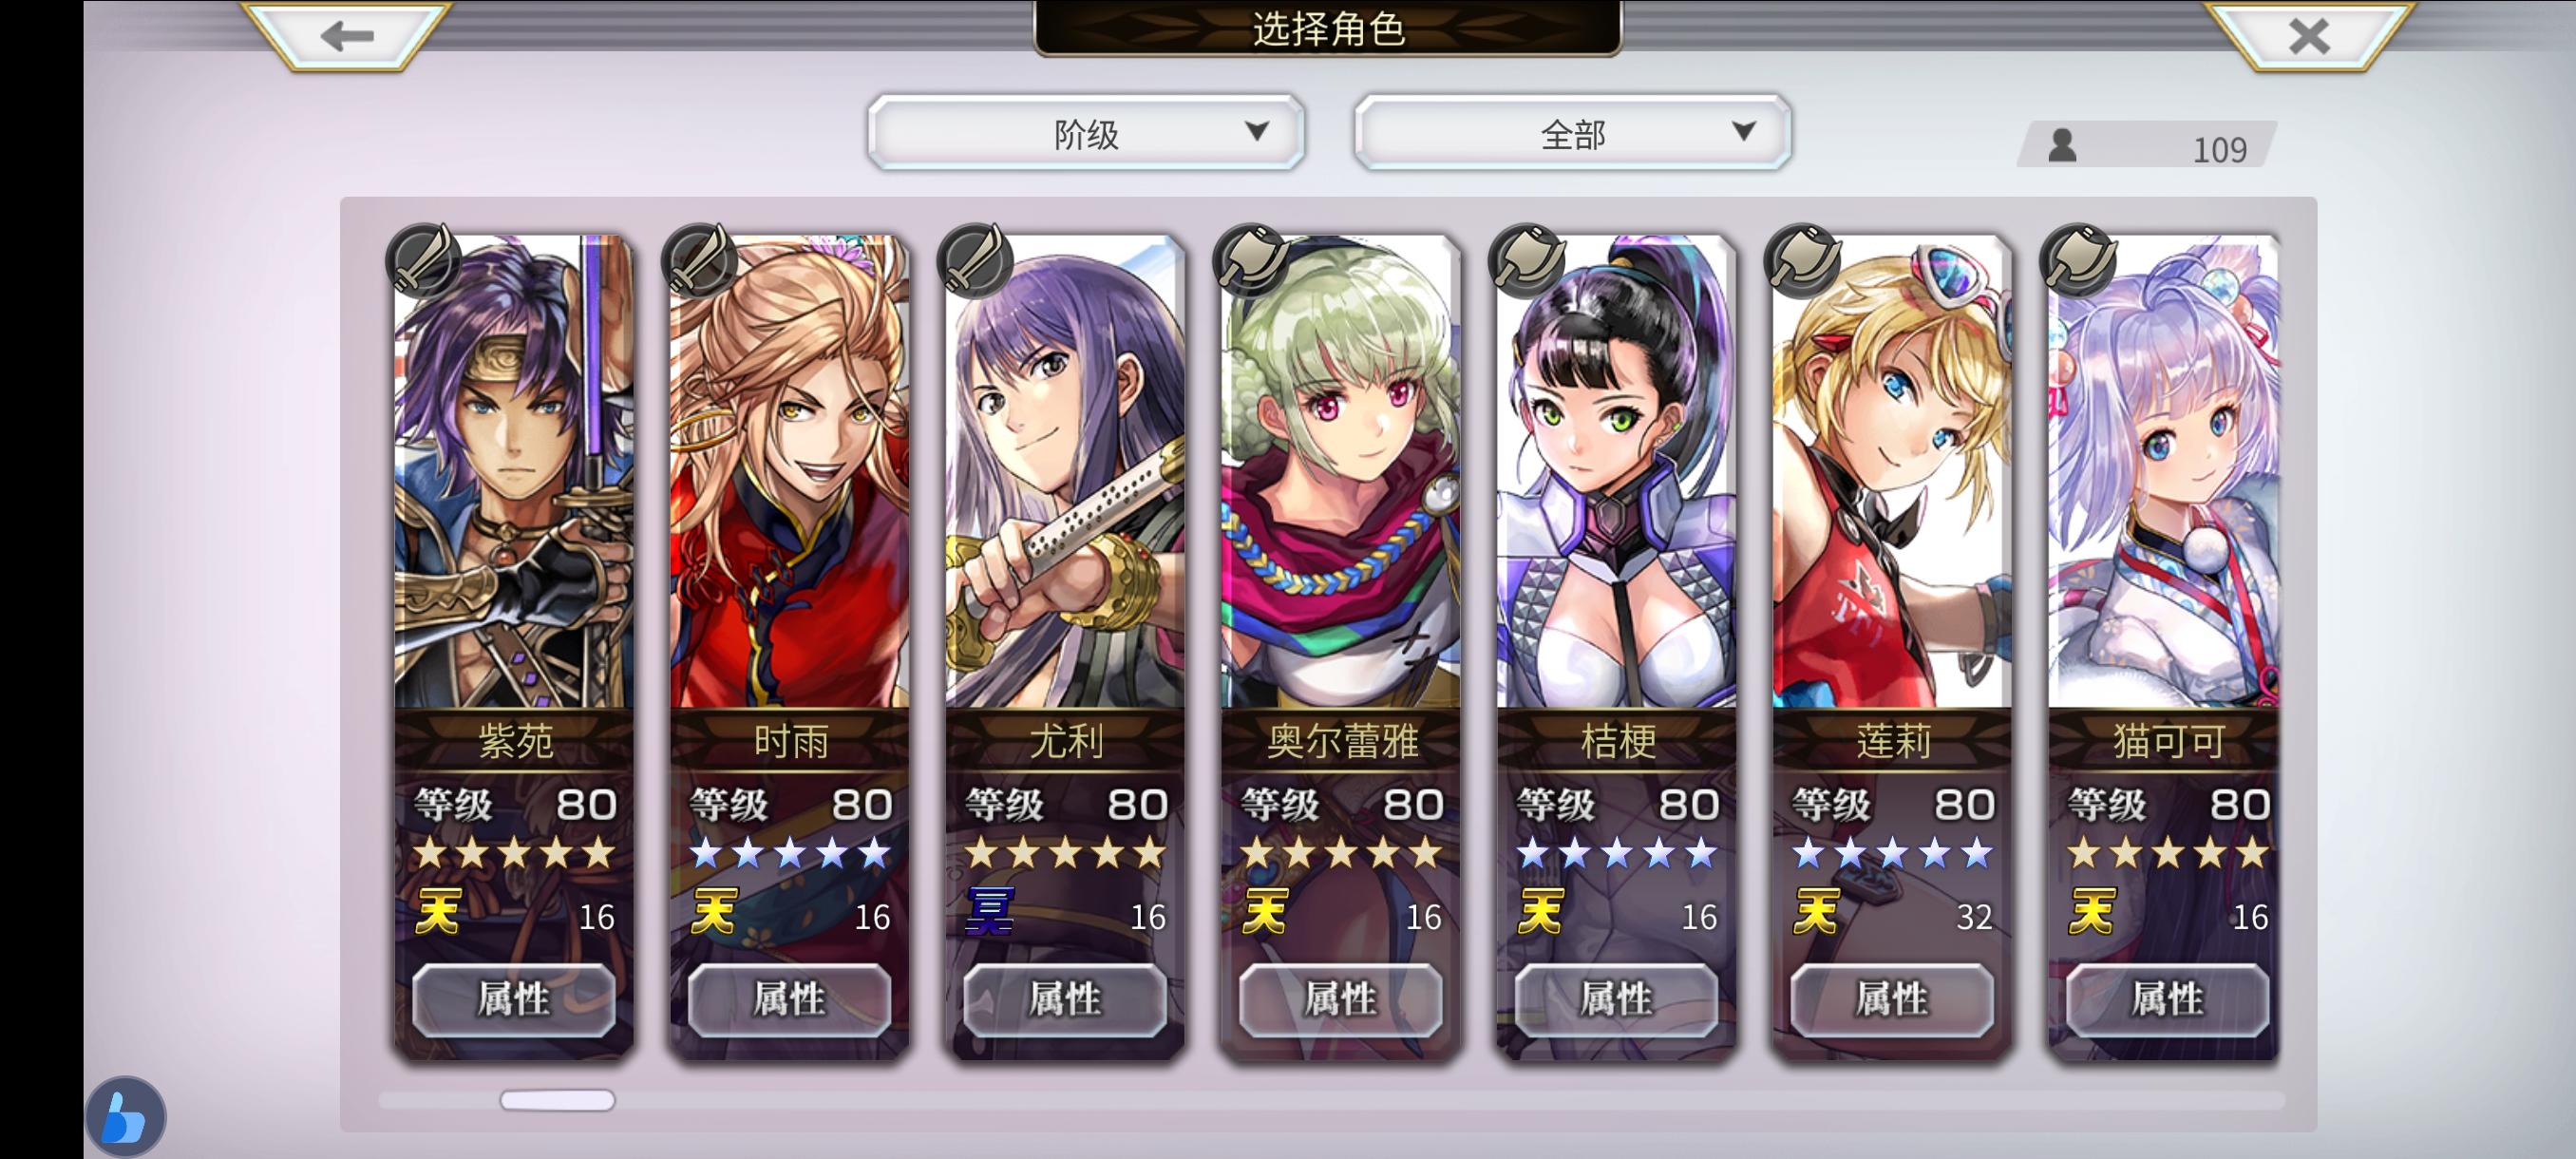
Task: Click the sword weapon icon on 时雨 card
Action: pyautogui.click(x=699, y=260)
